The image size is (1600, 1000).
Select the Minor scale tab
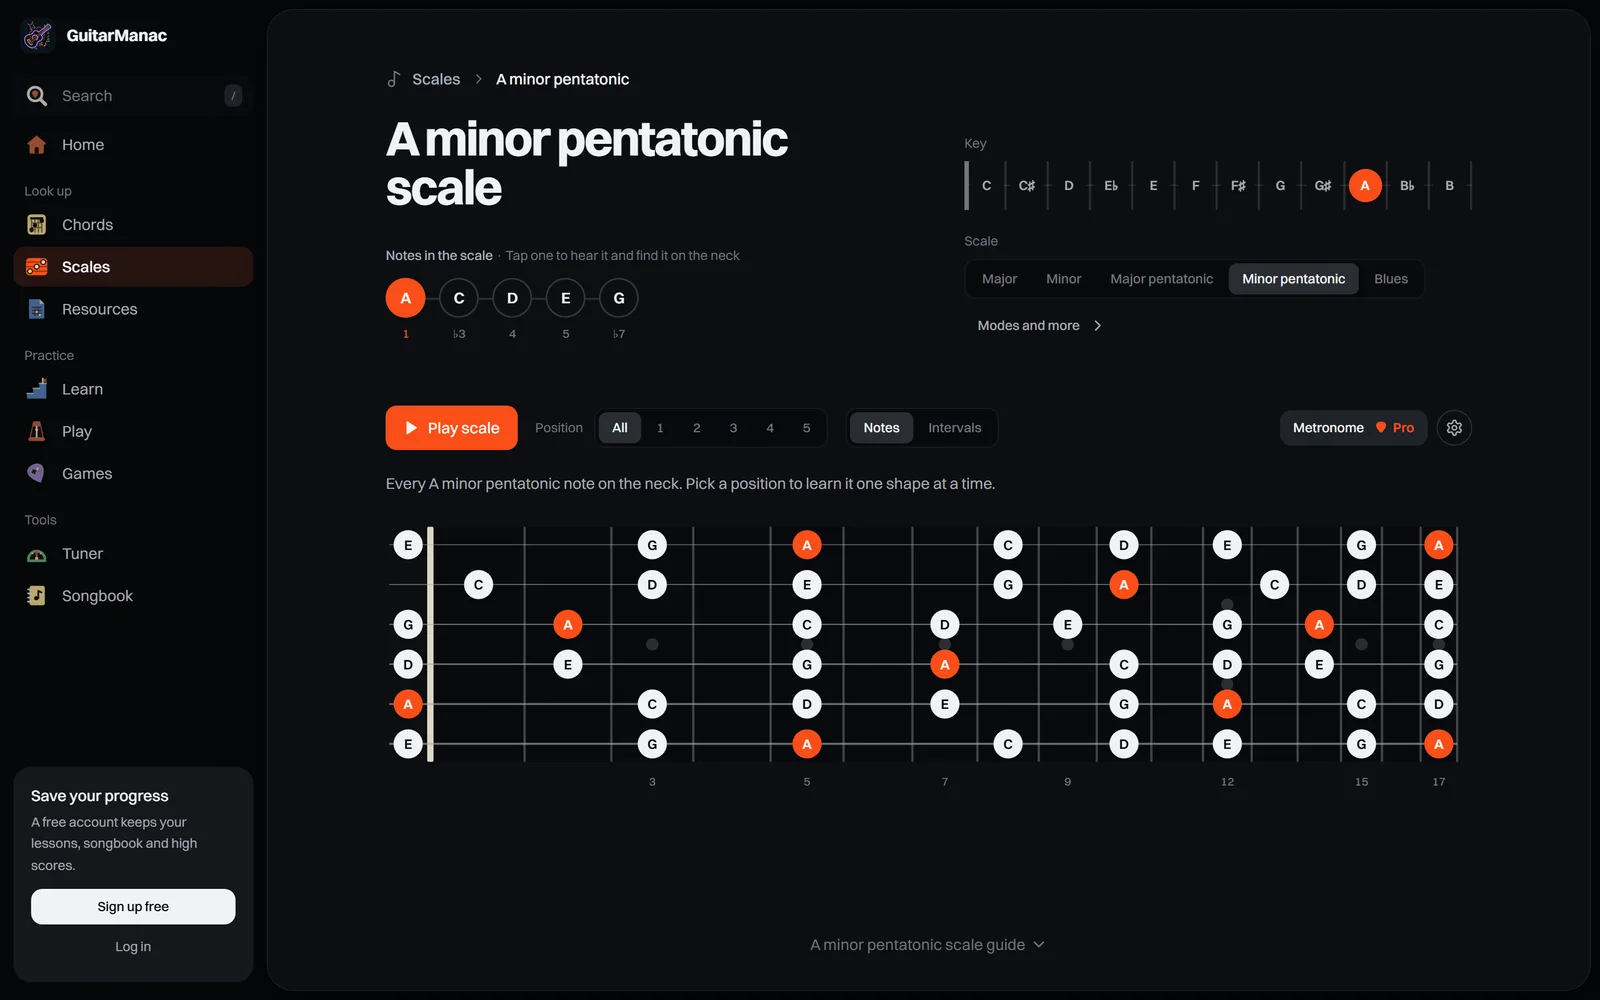[x=1063, y=279]
